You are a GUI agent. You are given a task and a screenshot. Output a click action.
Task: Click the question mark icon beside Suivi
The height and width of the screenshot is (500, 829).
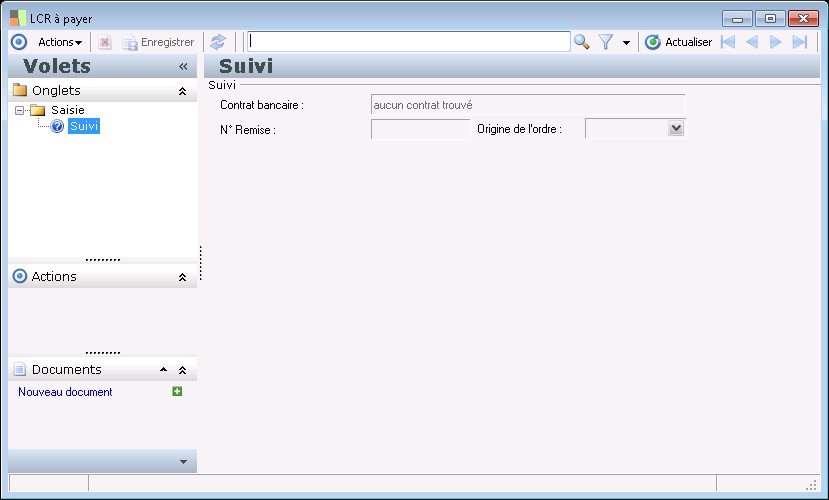(57, 126)
